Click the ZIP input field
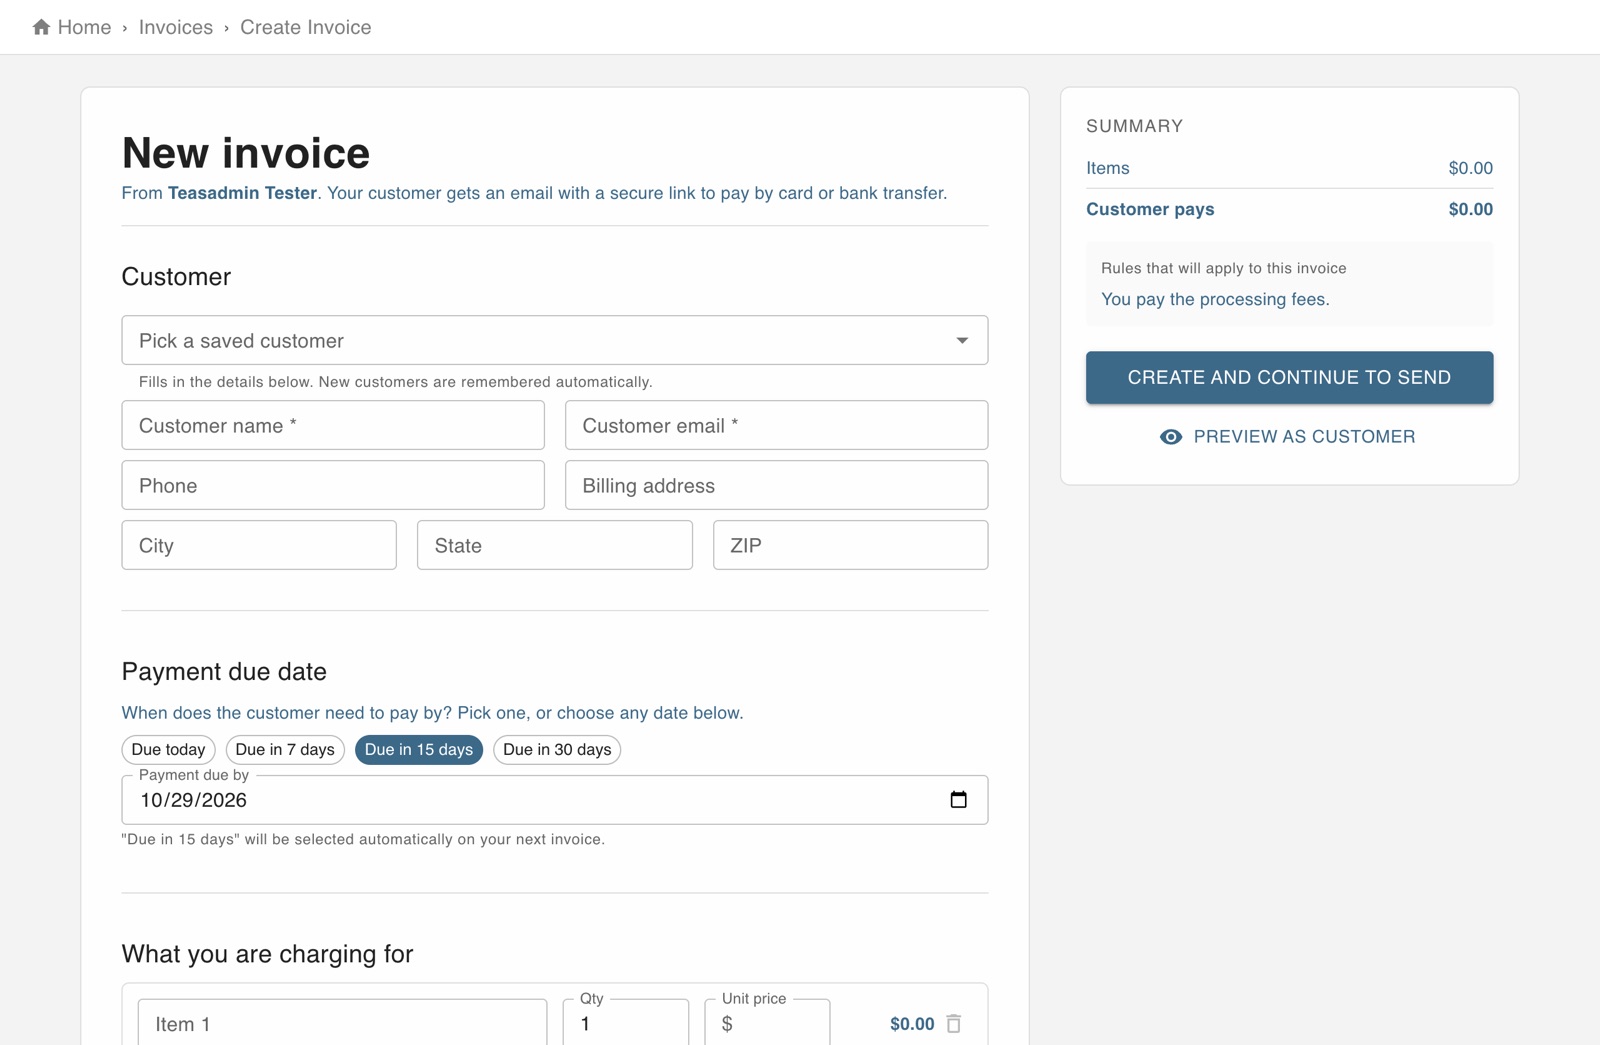The width and height of the screenshot is (1600, 1045). coord(850,546)
